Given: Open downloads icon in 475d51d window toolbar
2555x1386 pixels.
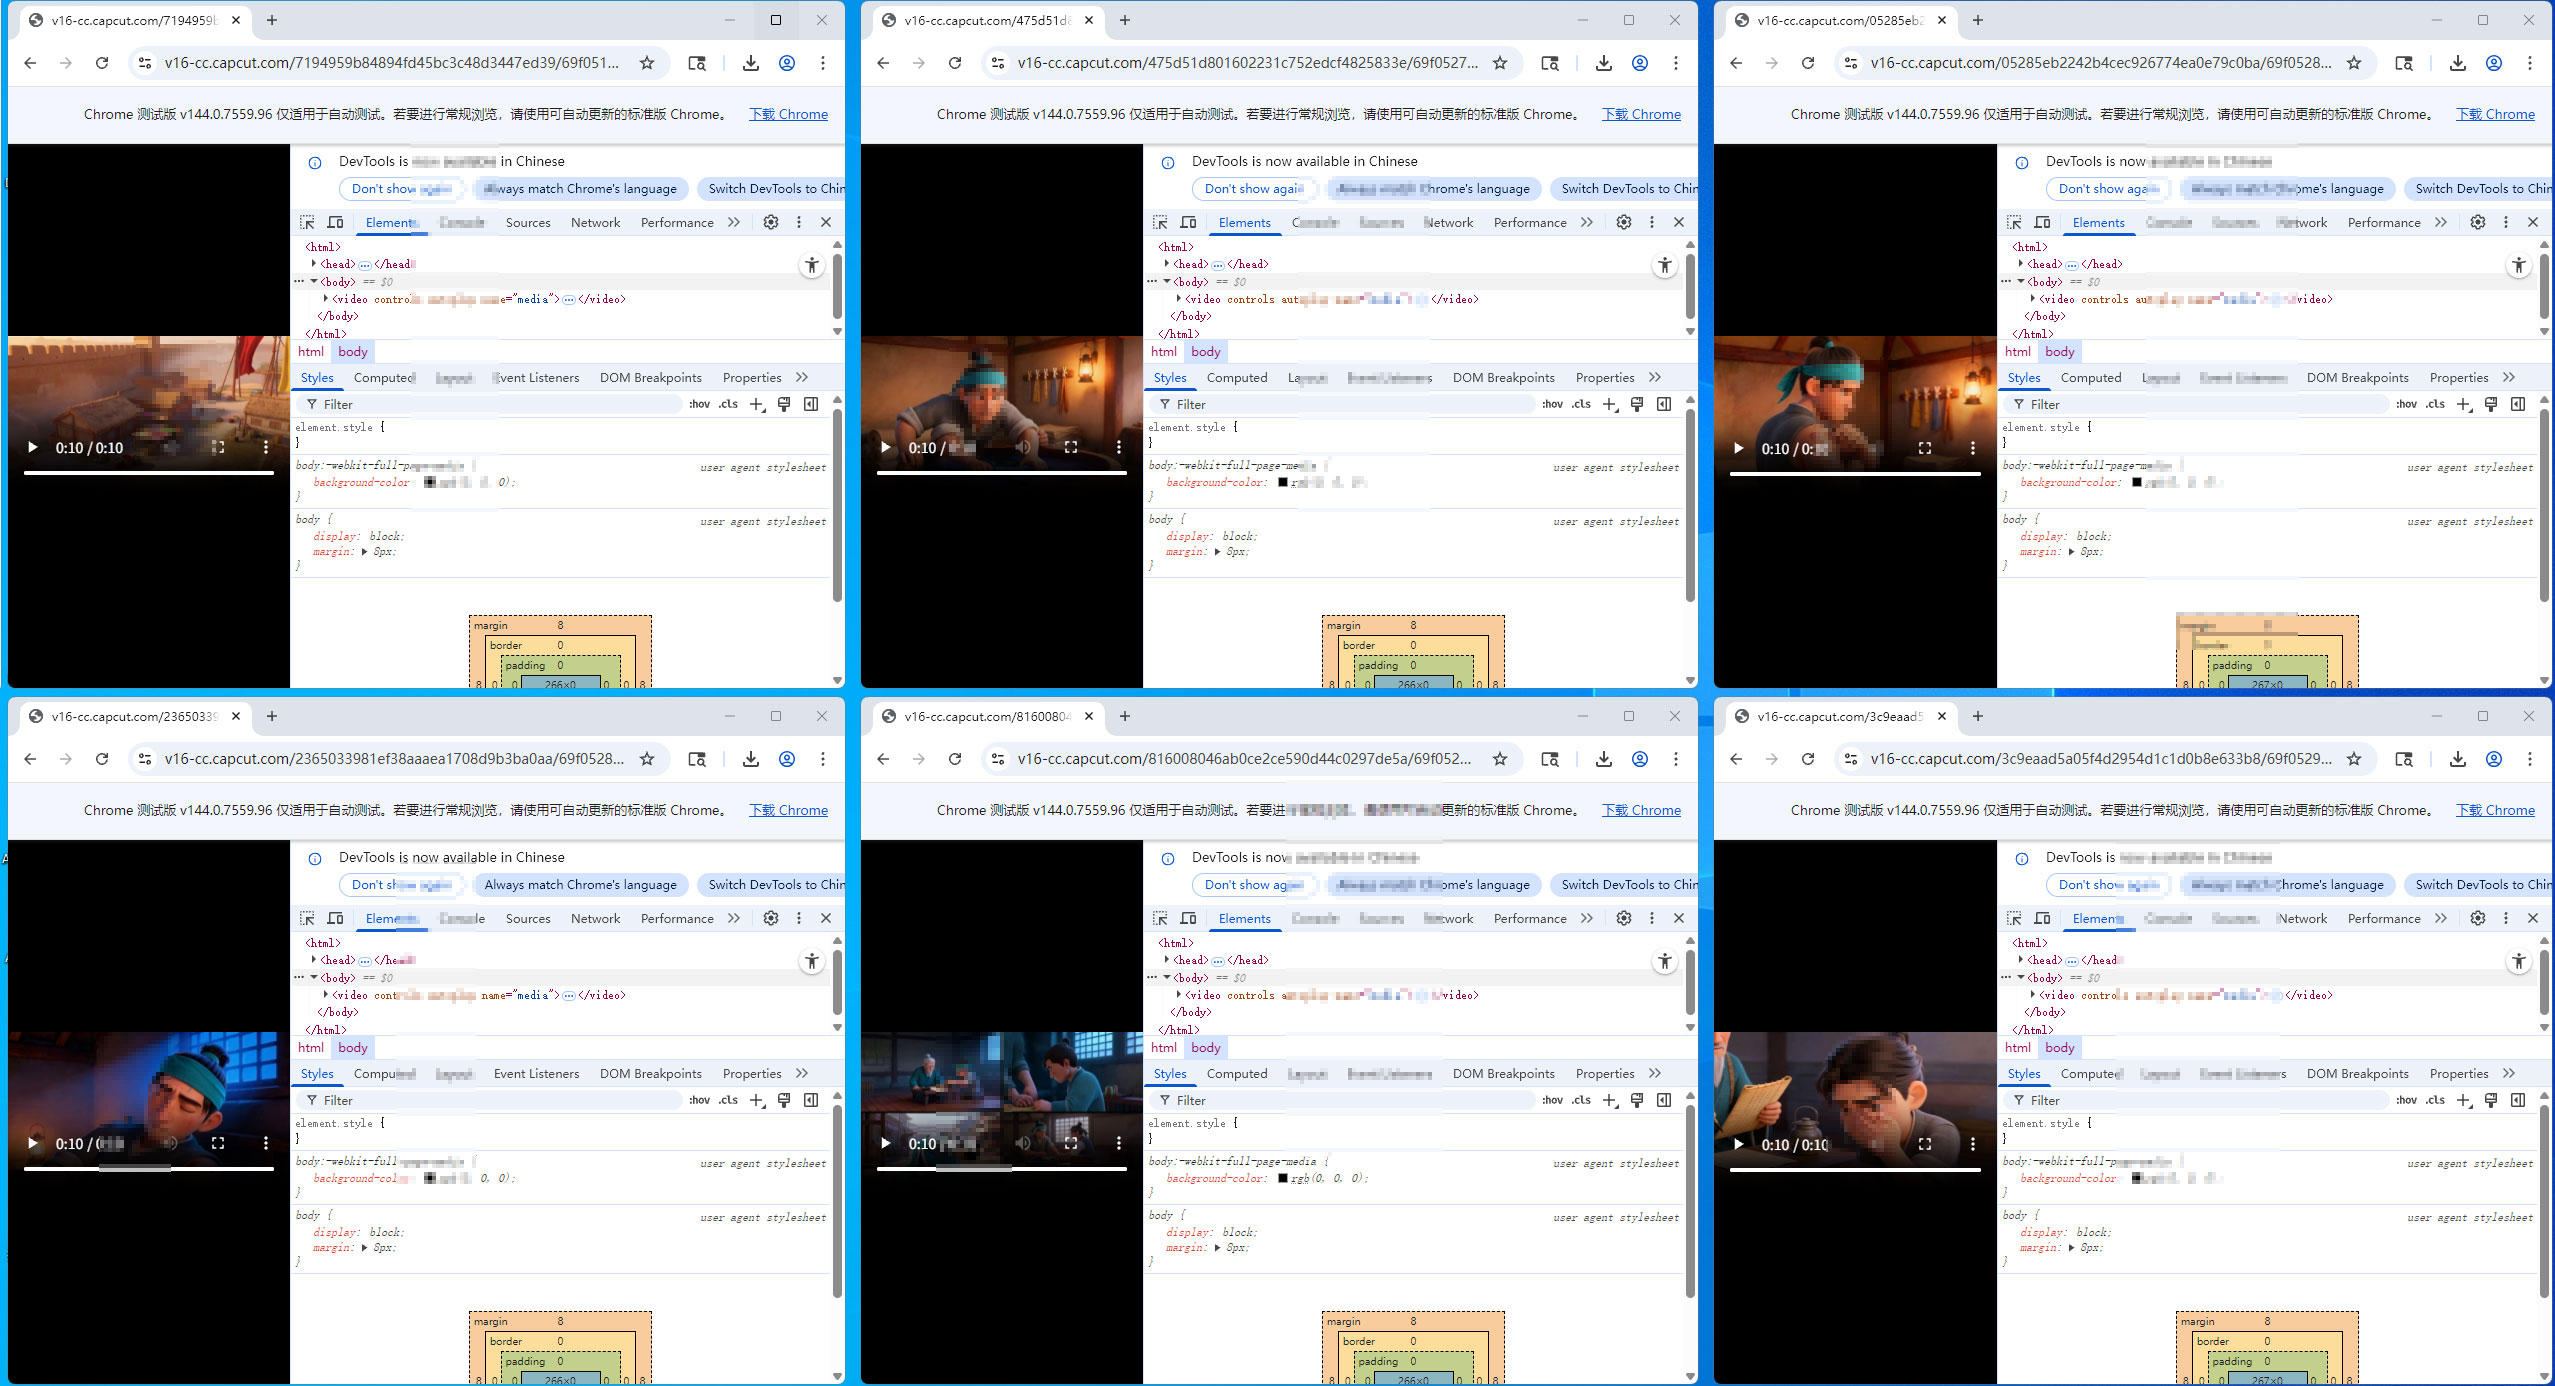Looking at the screenshot, I should [1603, 63].
